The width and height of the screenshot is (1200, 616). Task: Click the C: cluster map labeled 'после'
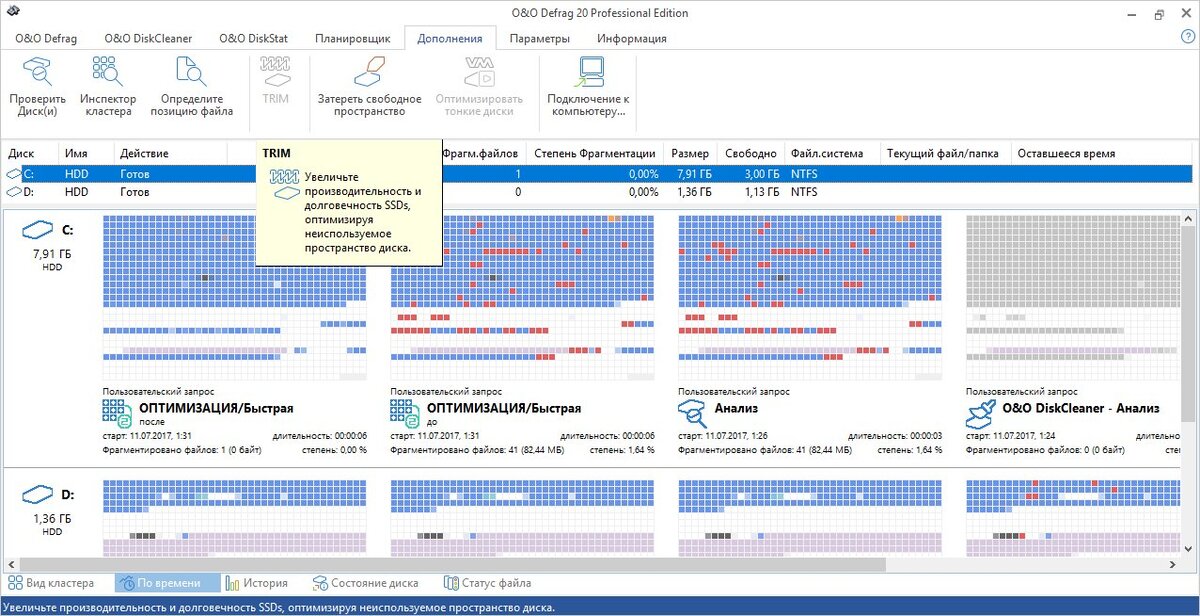pyautogui.click(x=234, y=297)
